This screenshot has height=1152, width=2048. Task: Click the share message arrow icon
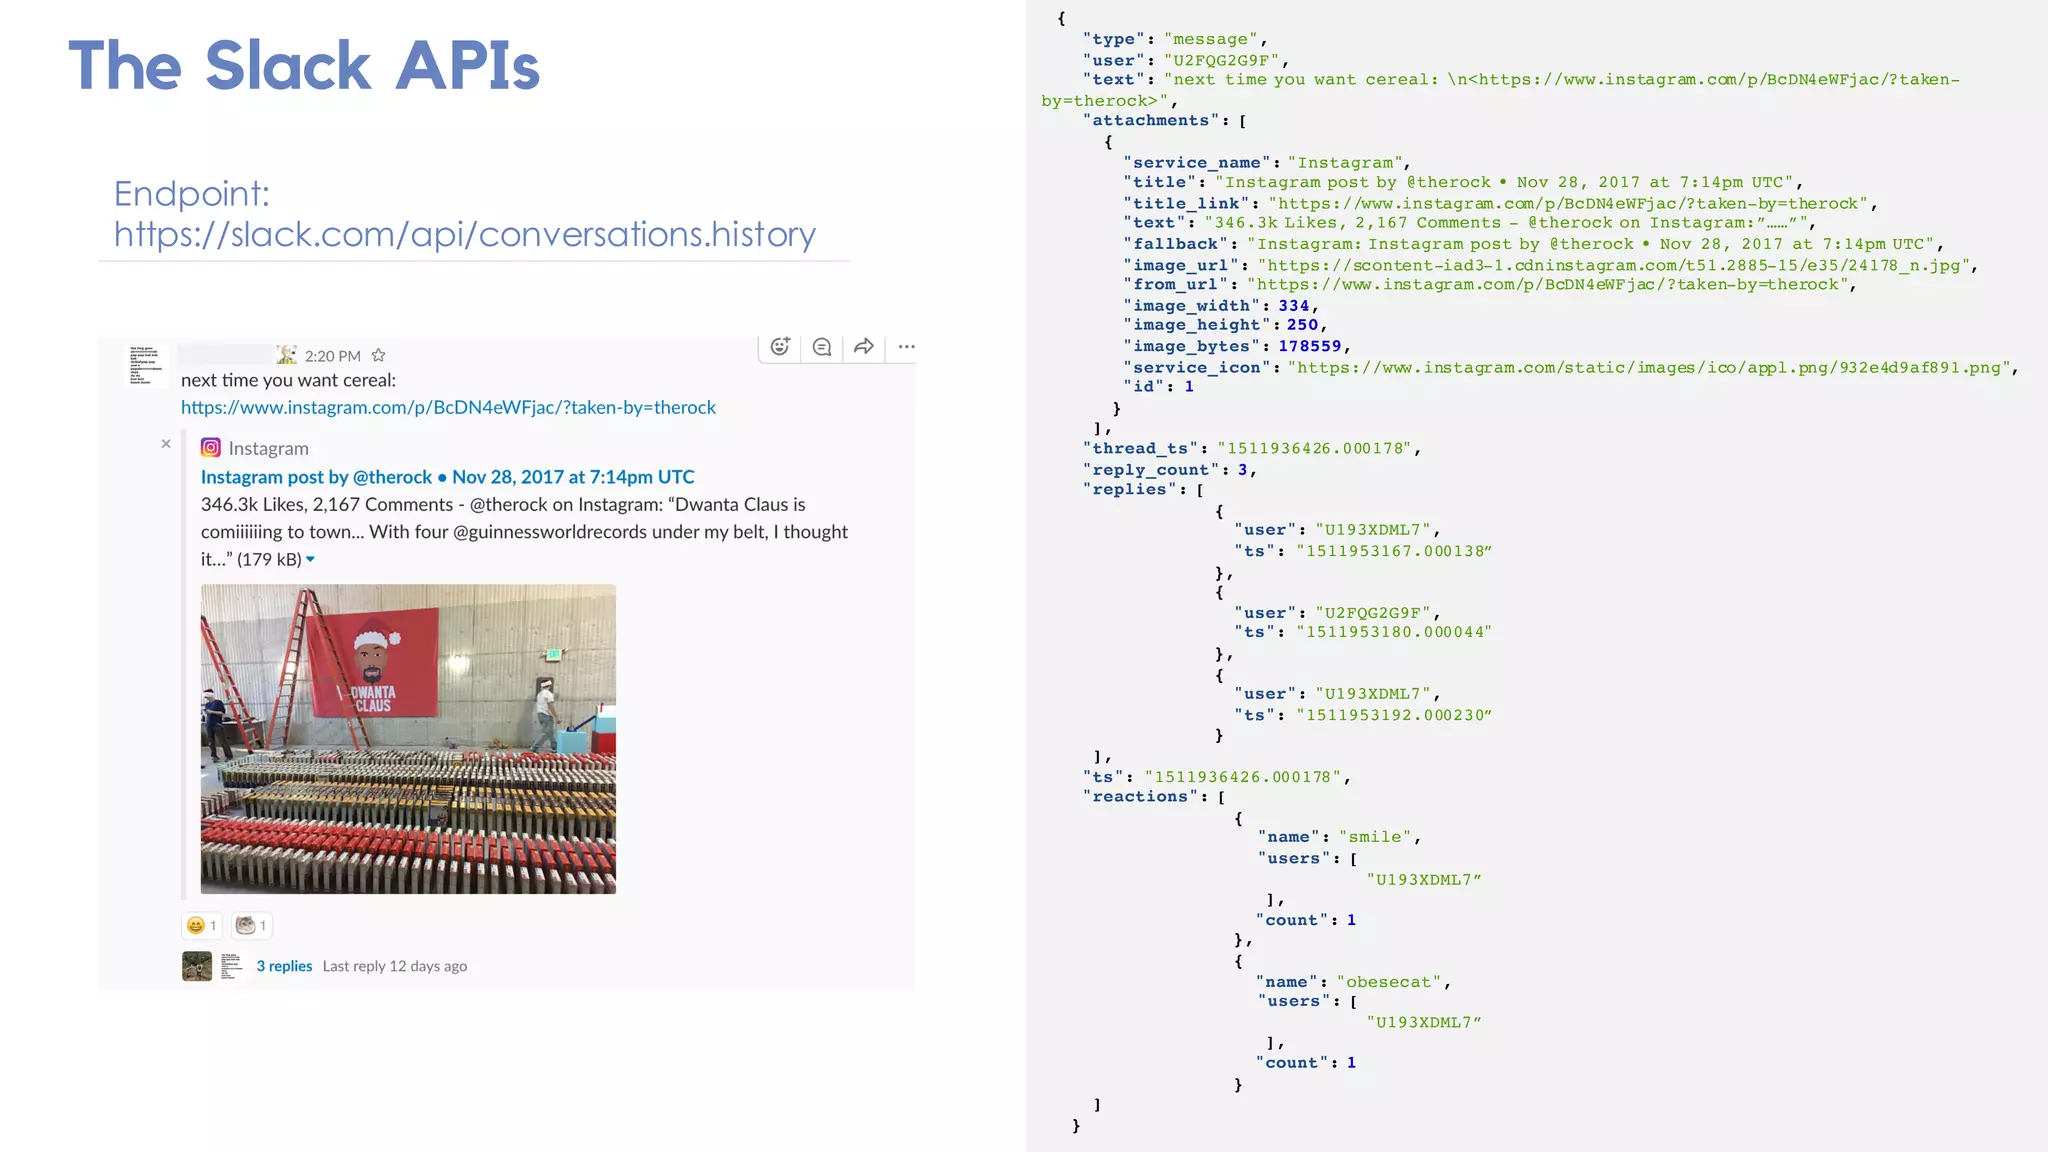click(x=864, y=347)
